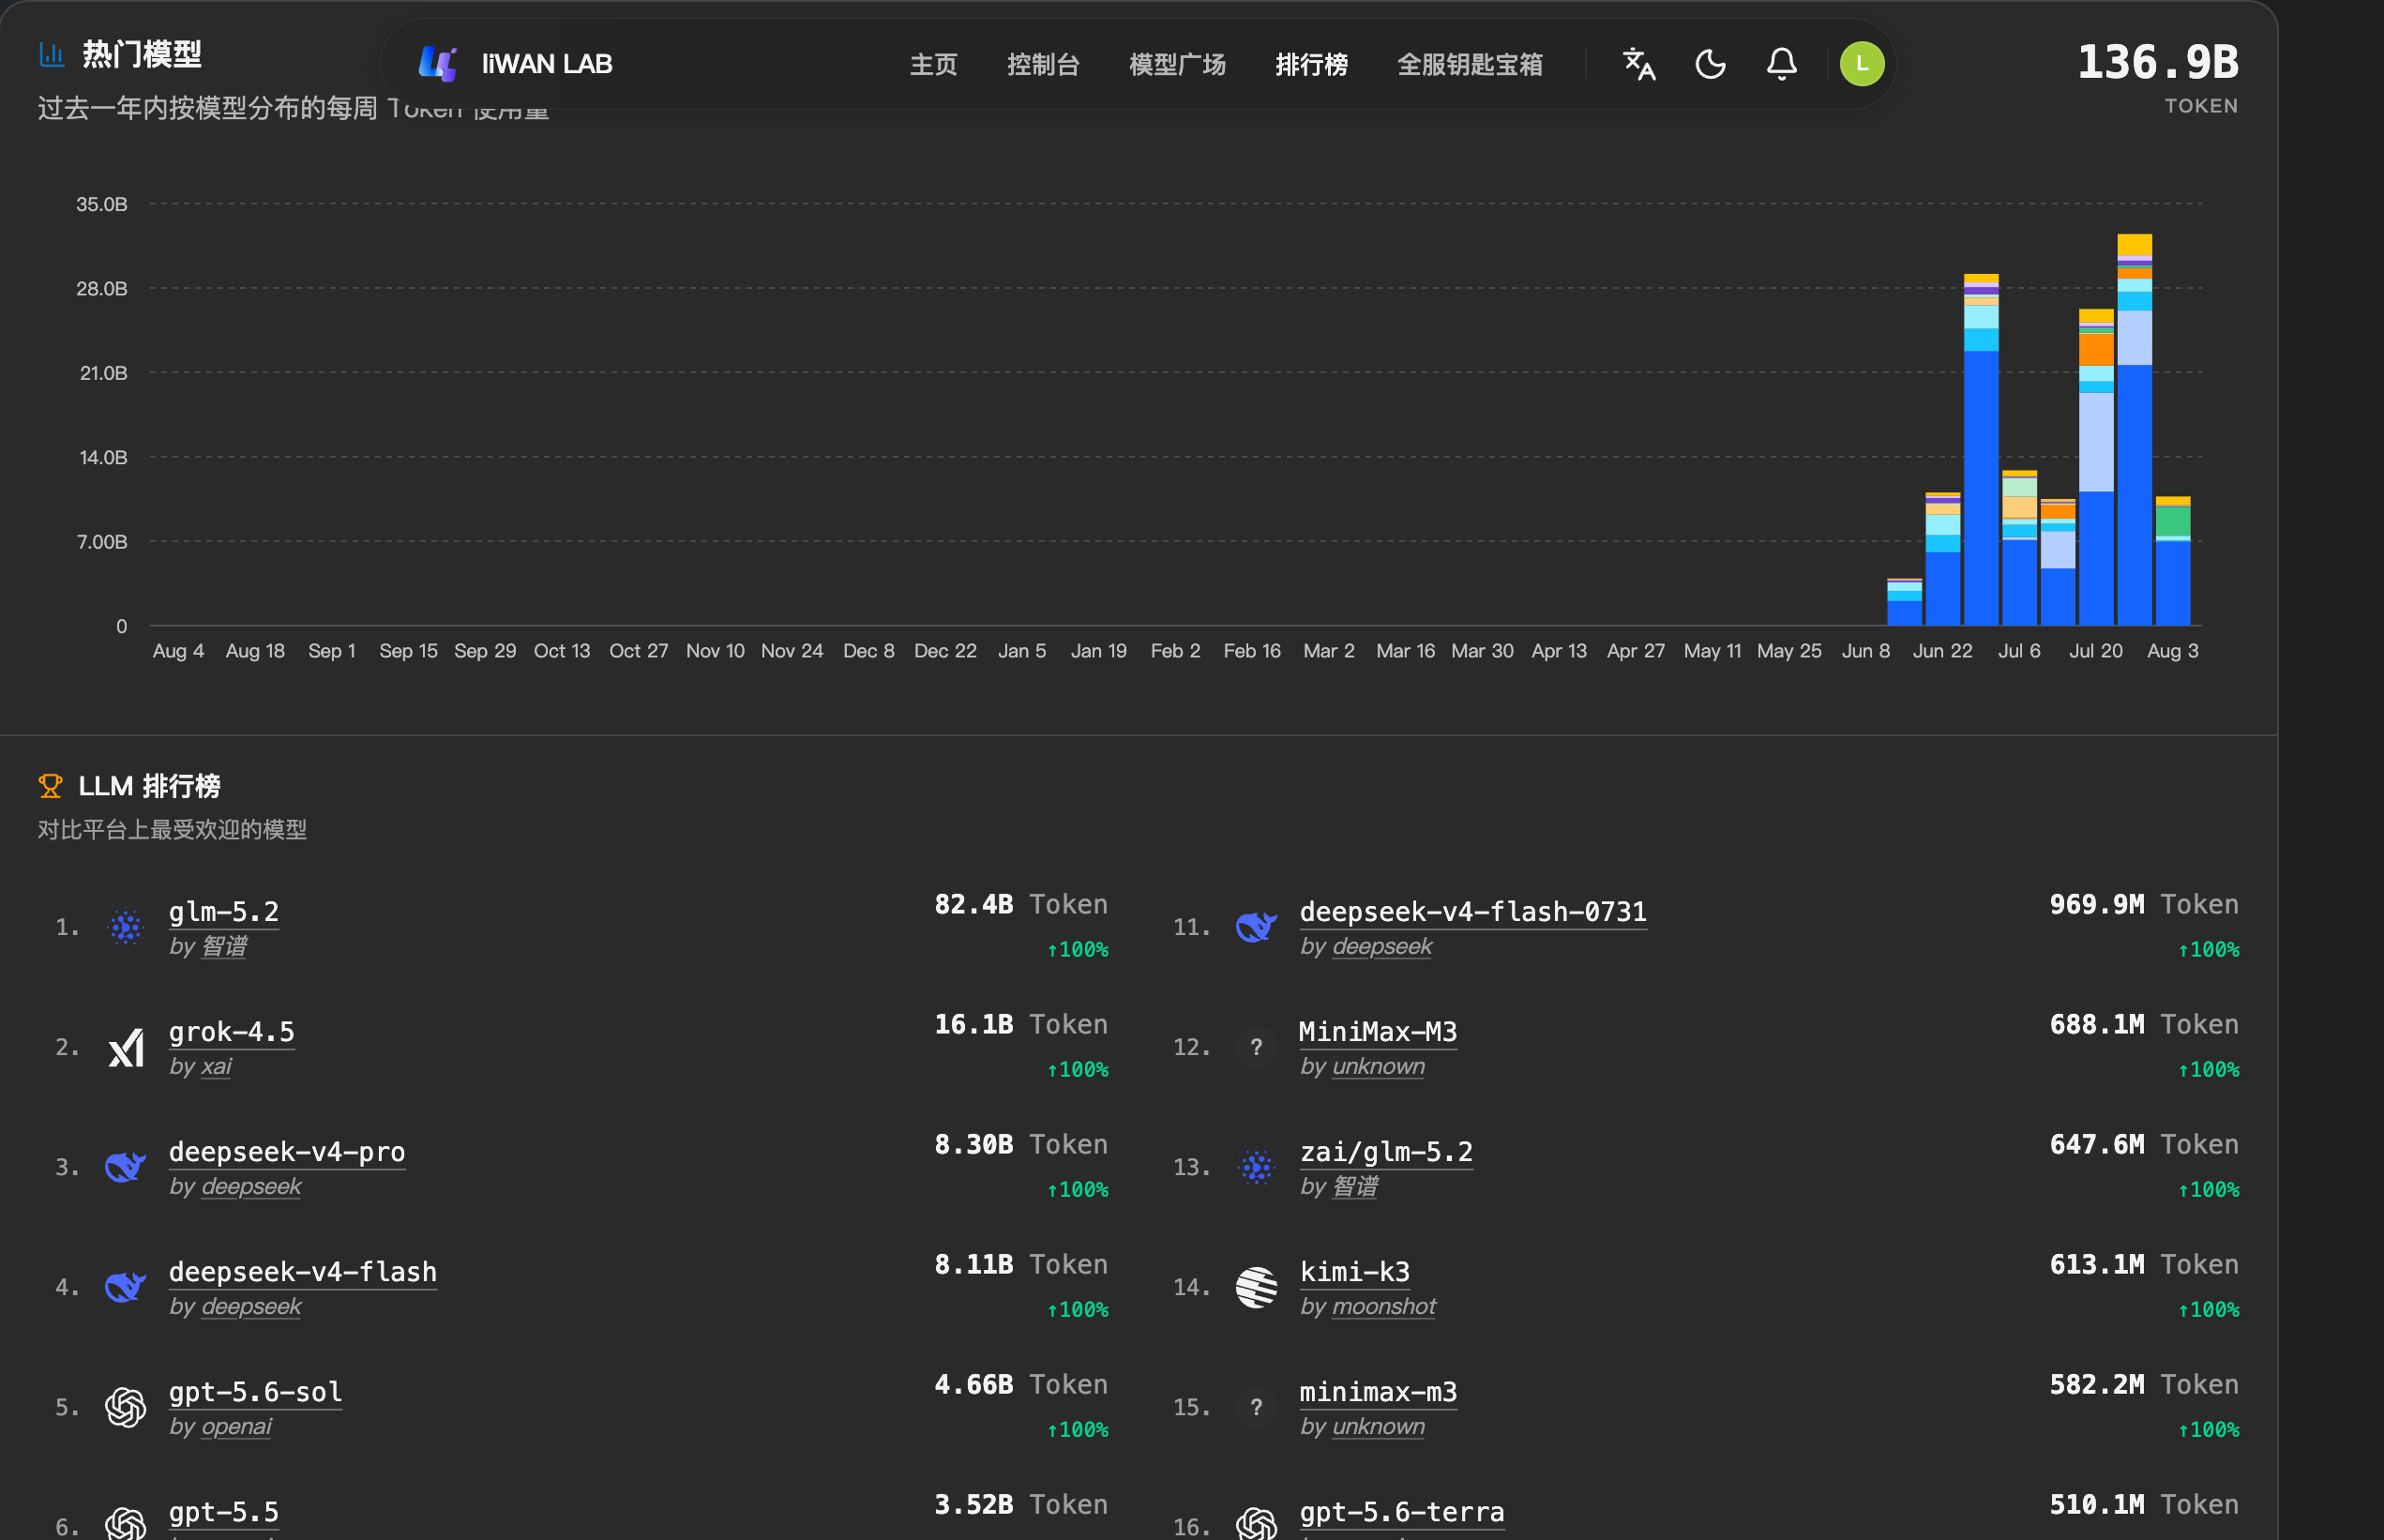2384x1540 pixels.
Task: Open the deepseek-v4-flash model link
Action: click(x=303, y=1272)
